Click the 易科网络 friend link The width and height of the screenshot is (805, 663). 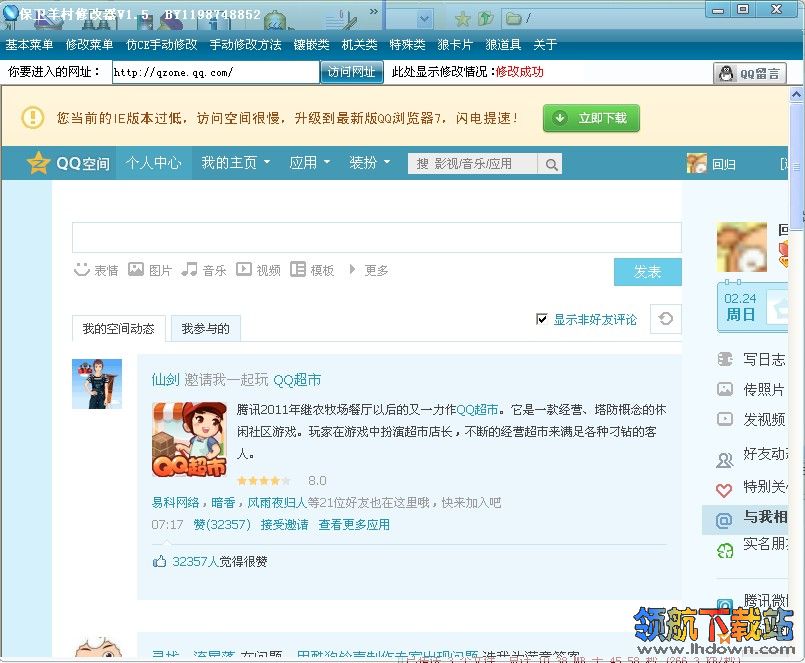pyautogui.click(x=176, y=502)
